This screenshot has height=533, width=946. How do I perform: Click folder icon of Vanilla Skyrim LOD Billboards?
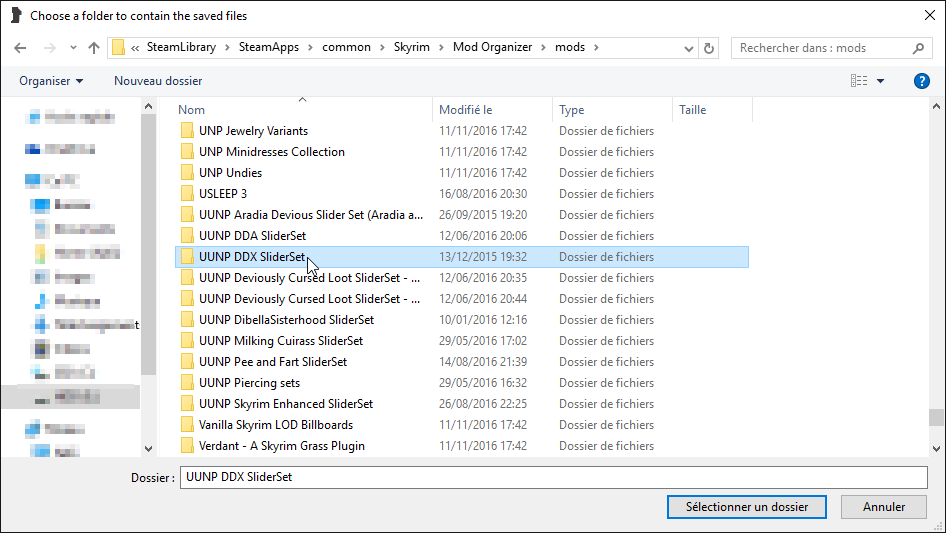(x=188, y=425)
